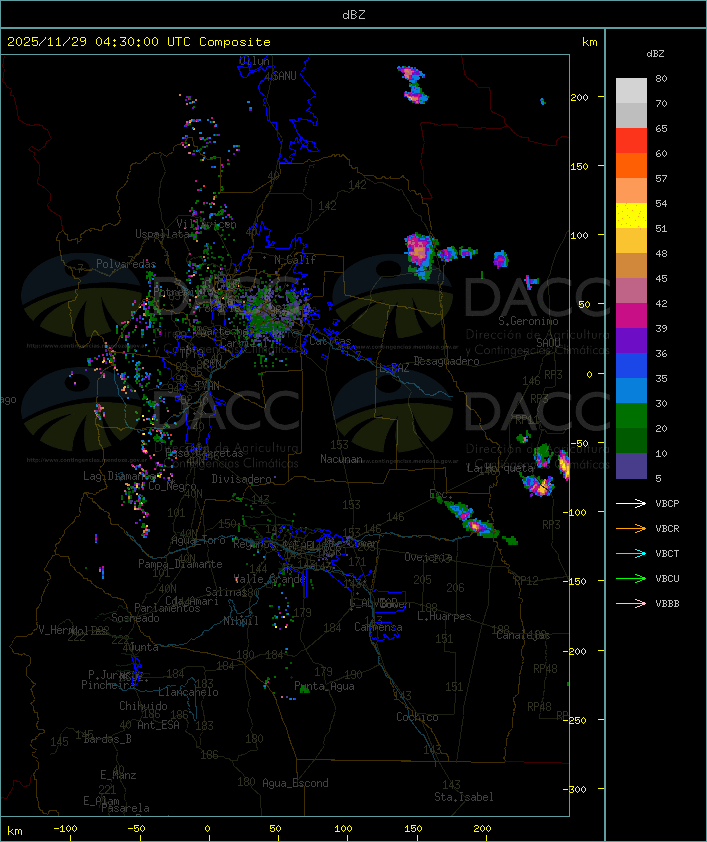This screenshot has width=707, height=842.
Task: Click the Canalejas map label
Action: pyautogui.click(x=523, y=635)
